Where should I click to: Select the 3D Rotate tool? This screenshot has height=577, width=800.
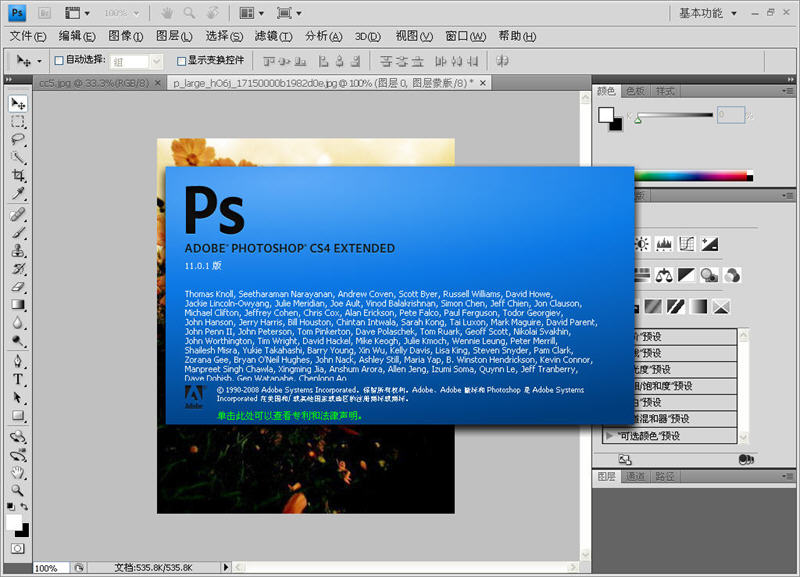click(x=18, y=437)
